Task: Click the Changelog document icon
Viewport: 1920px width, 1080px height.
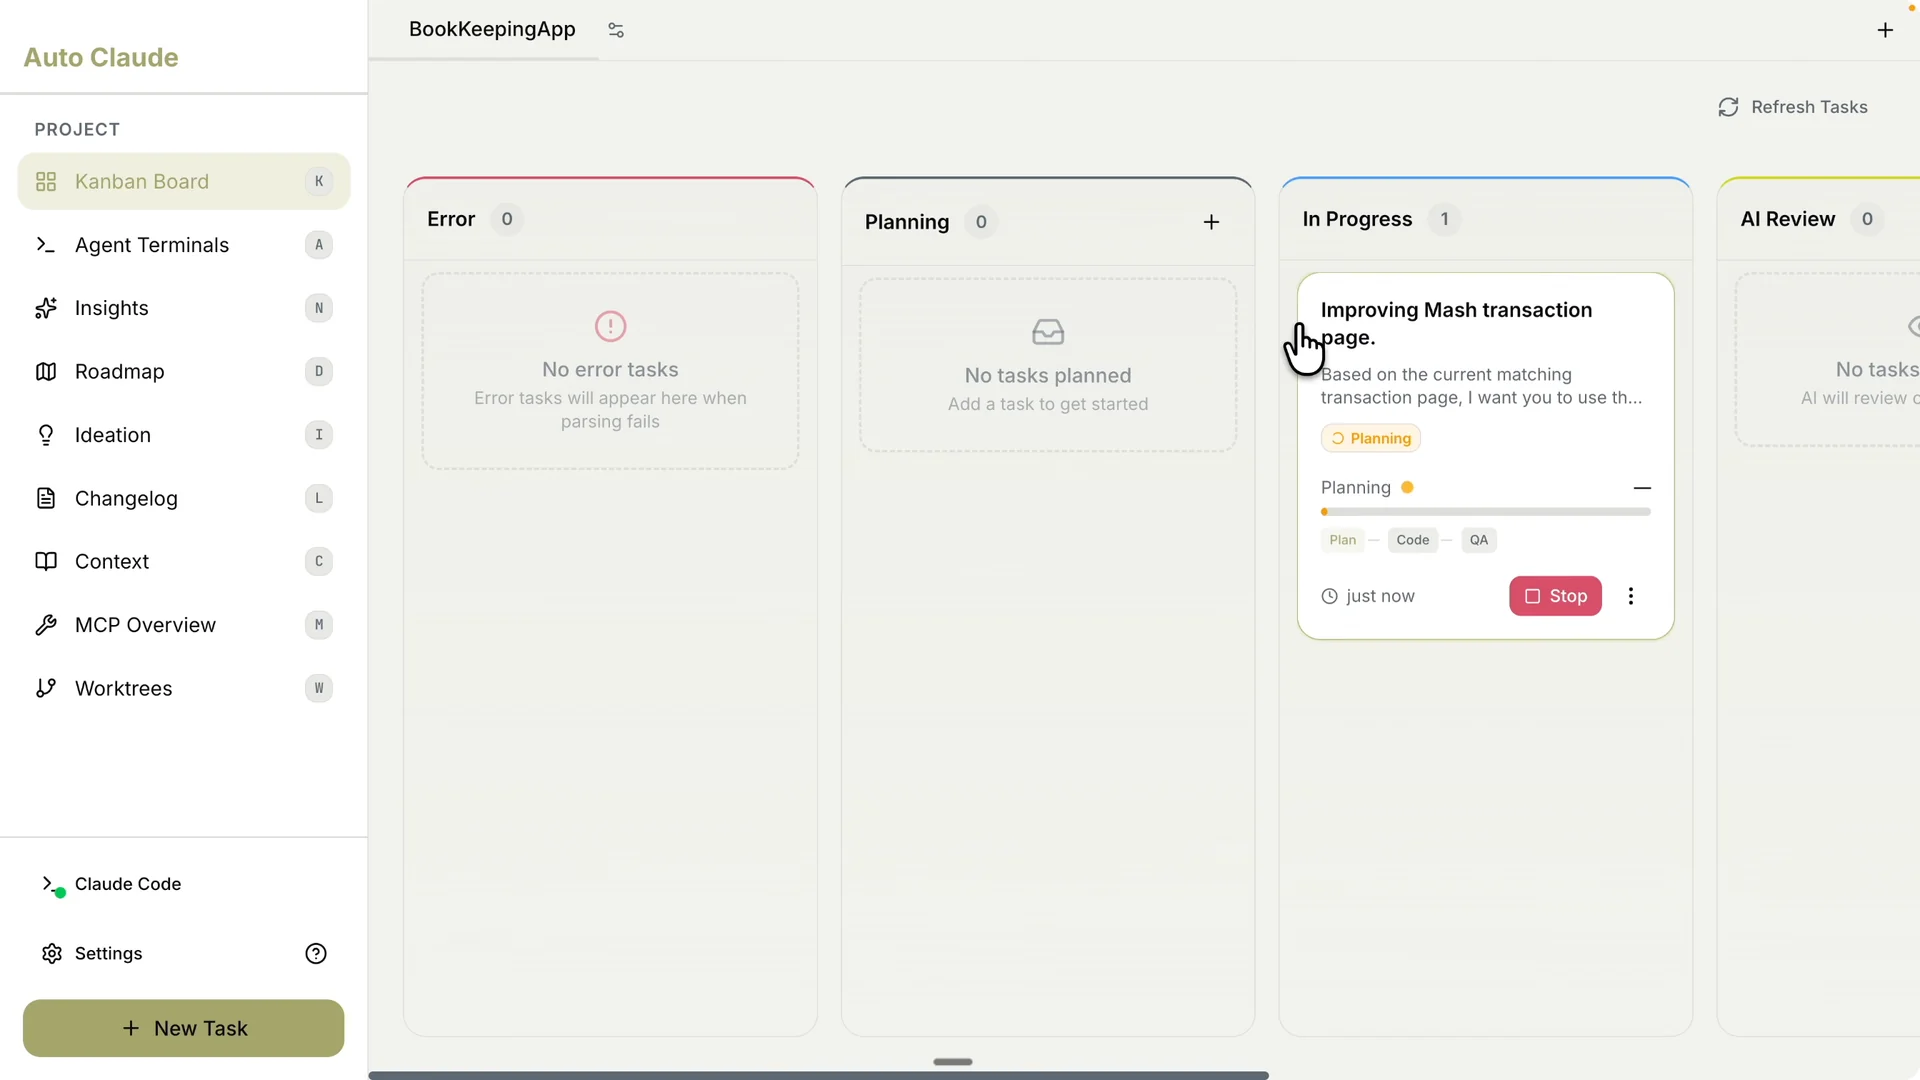Action: click(46, 498)
